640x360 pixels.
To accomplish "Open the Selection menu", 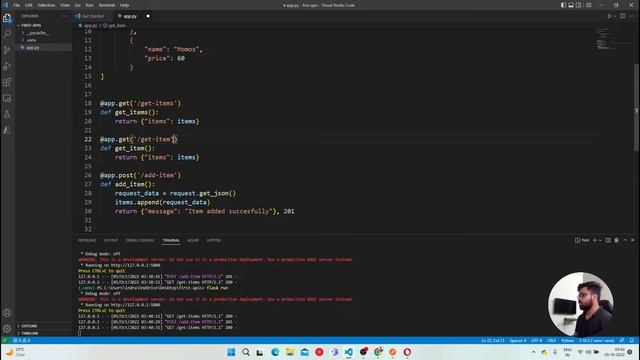I will 46,5.
